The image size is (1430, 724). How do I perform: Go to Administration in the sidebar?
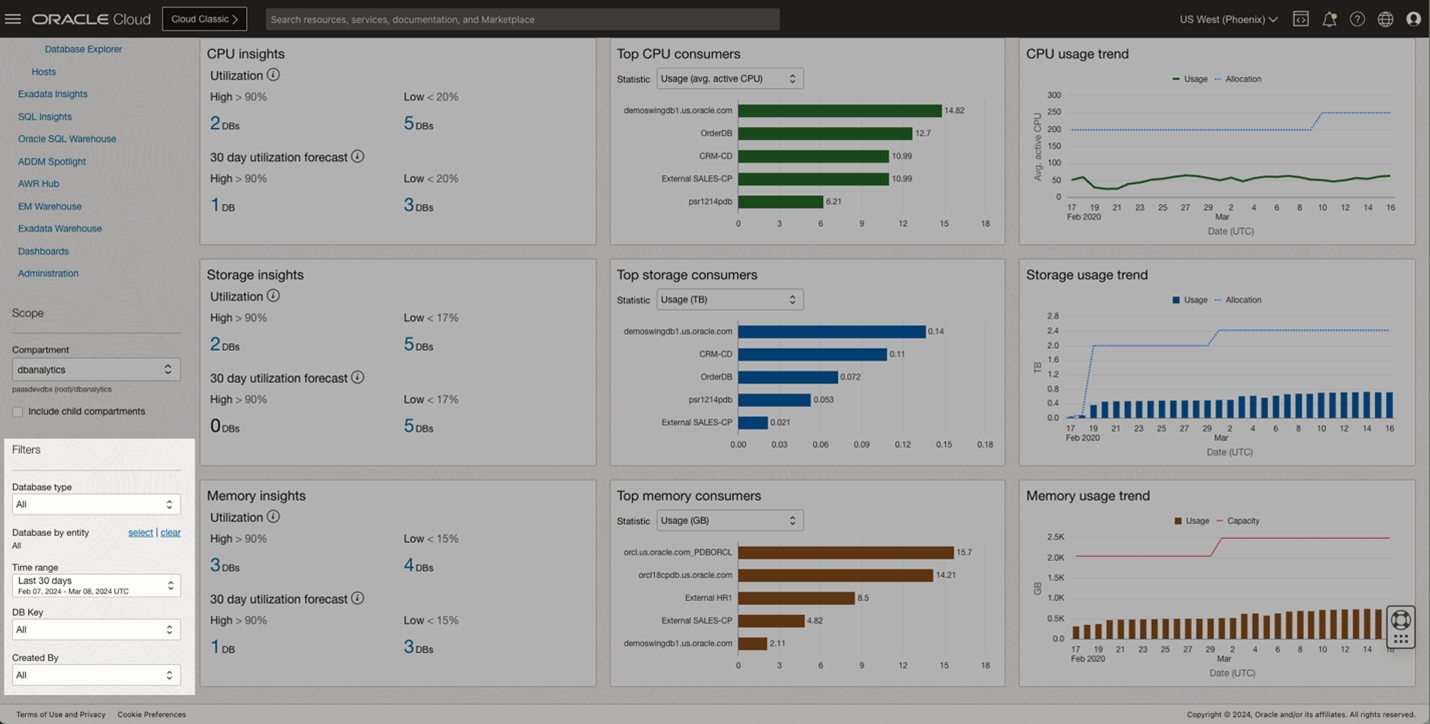(48, 274)
